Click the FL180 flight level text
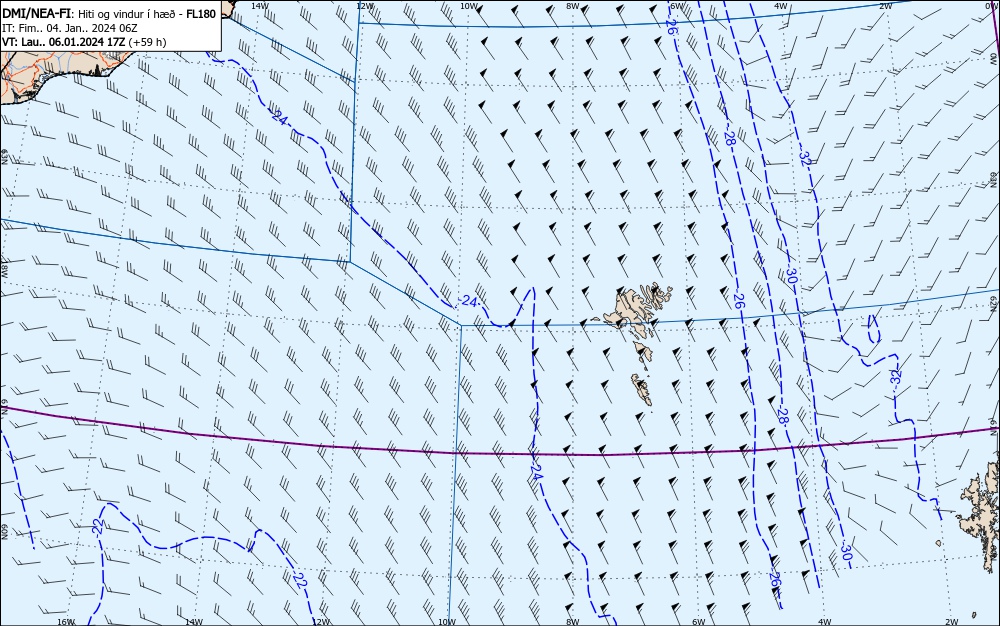The width and height of the screenshot is (1000, 626). coord(201,13)
